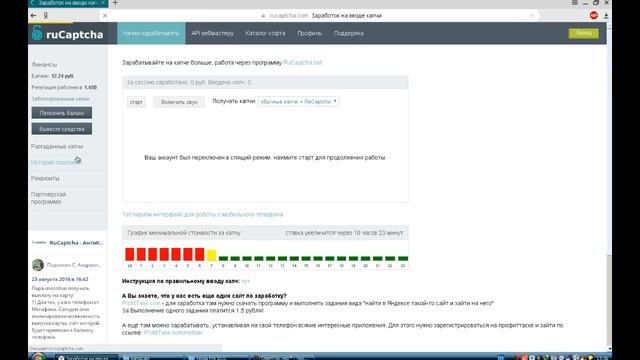Click the старт button
The width and height of the screenshot is (640, 360).
pos(136,102)
